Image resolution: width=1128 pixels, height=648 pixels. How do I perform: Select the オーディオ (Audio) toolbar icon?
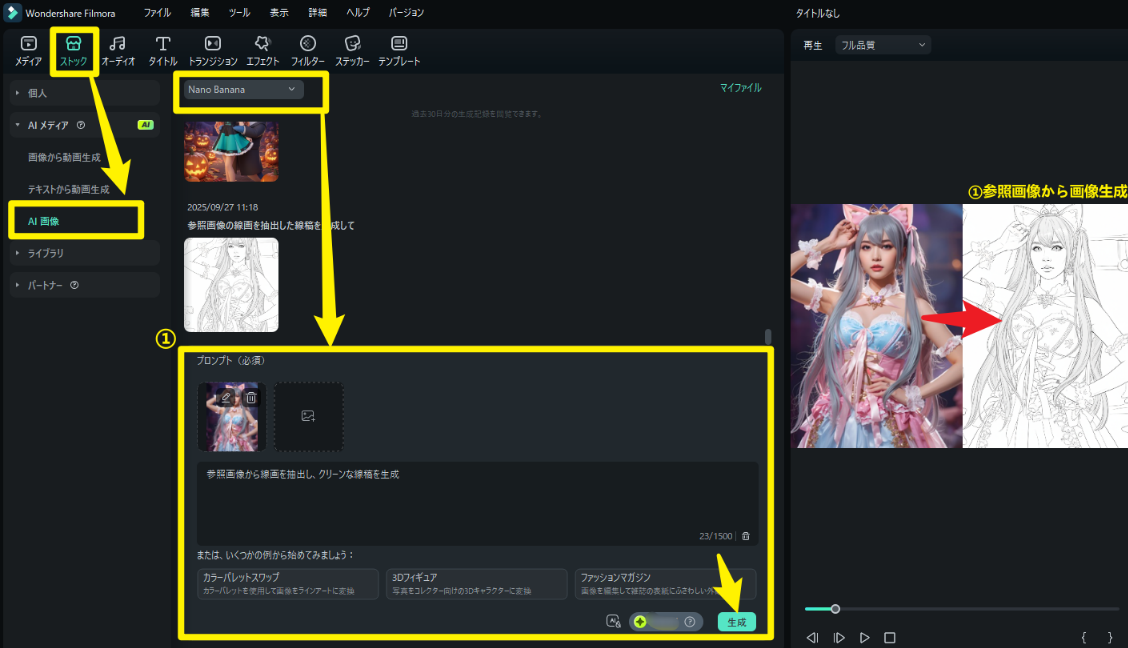pyautogui.click(x=118, y=49)
